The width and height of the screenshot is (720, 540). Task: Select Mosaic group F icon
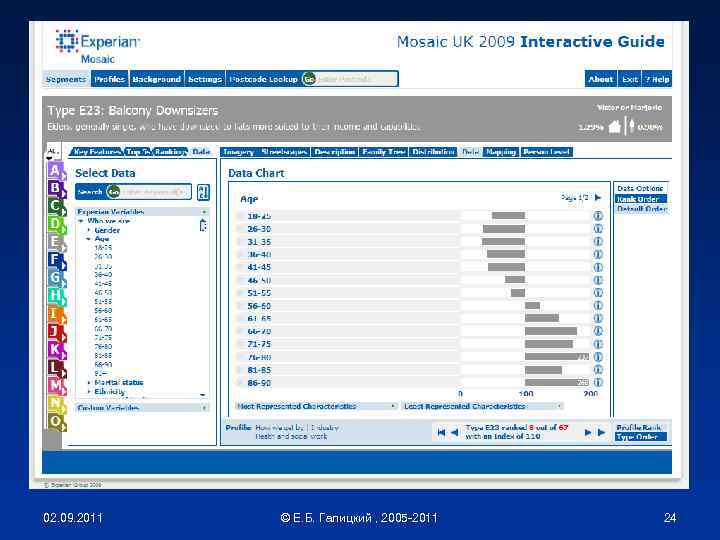point(56,260)
